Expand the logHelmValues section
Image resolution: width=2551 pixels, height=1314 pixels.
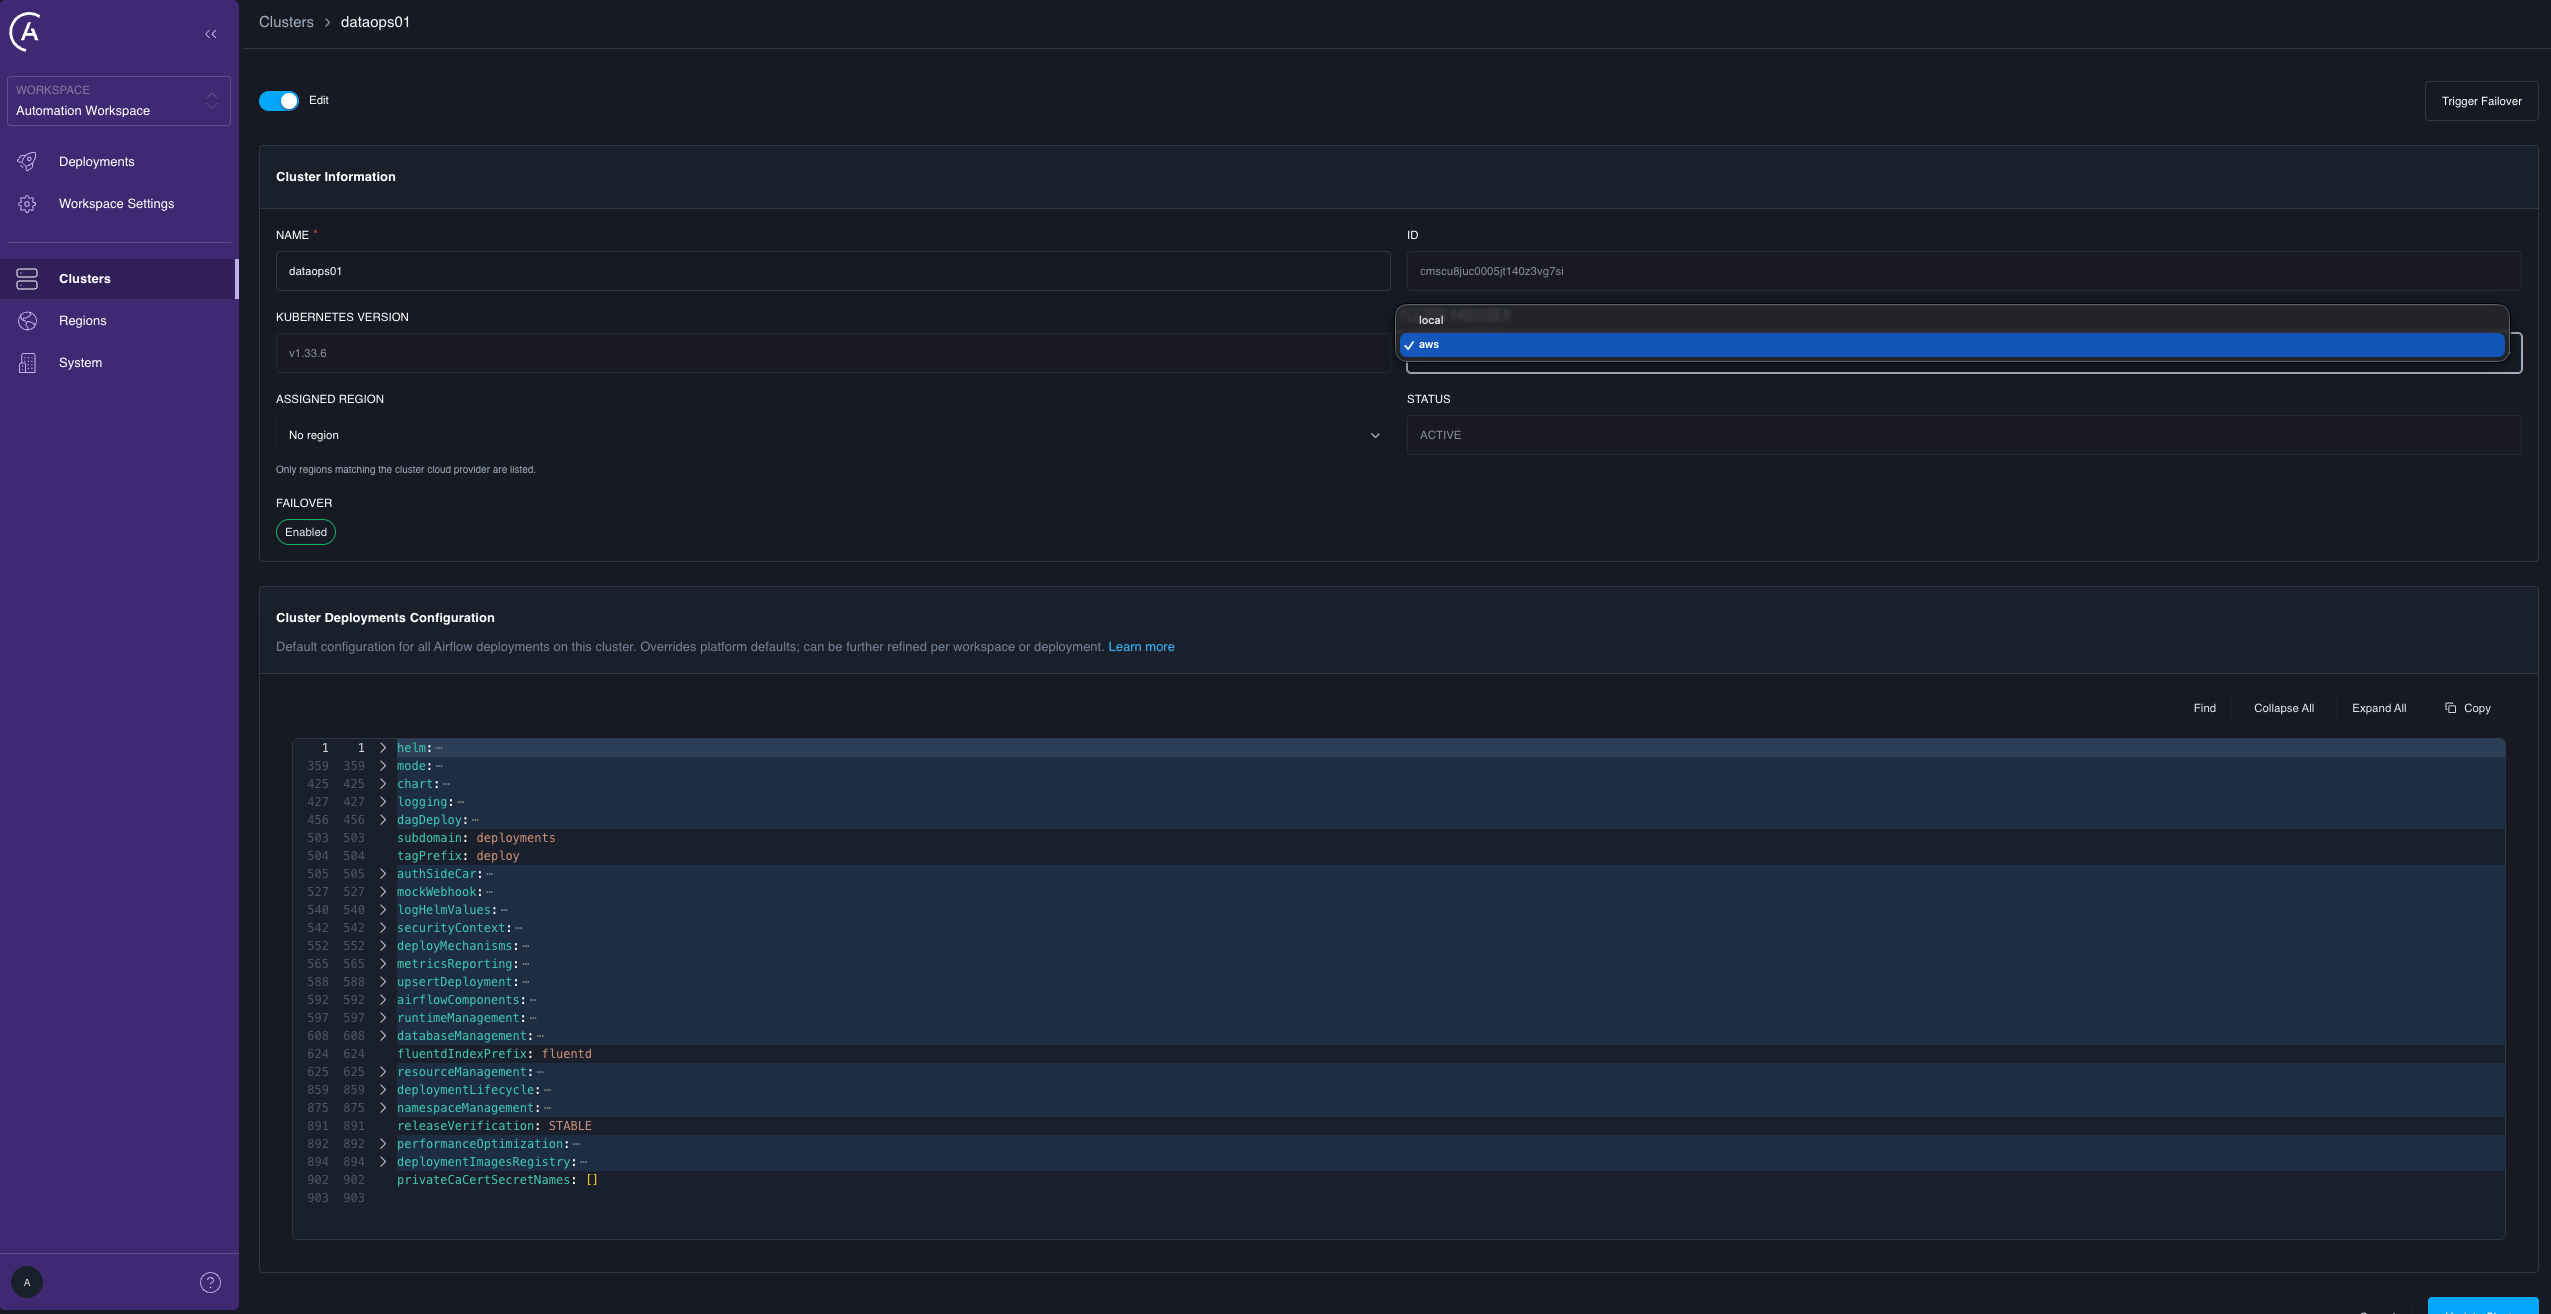click(383, 910)
